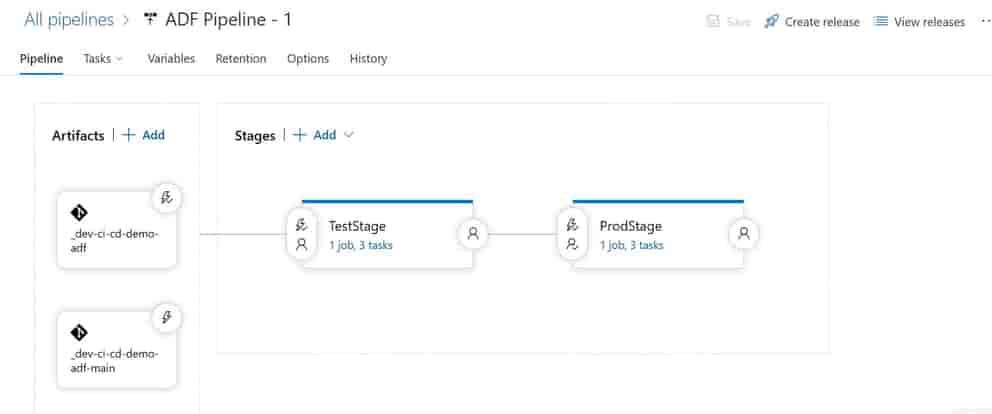This screenshot has width=992, height=414.
Task: Open the more options ellipsis menu
Action: [984, 21]
